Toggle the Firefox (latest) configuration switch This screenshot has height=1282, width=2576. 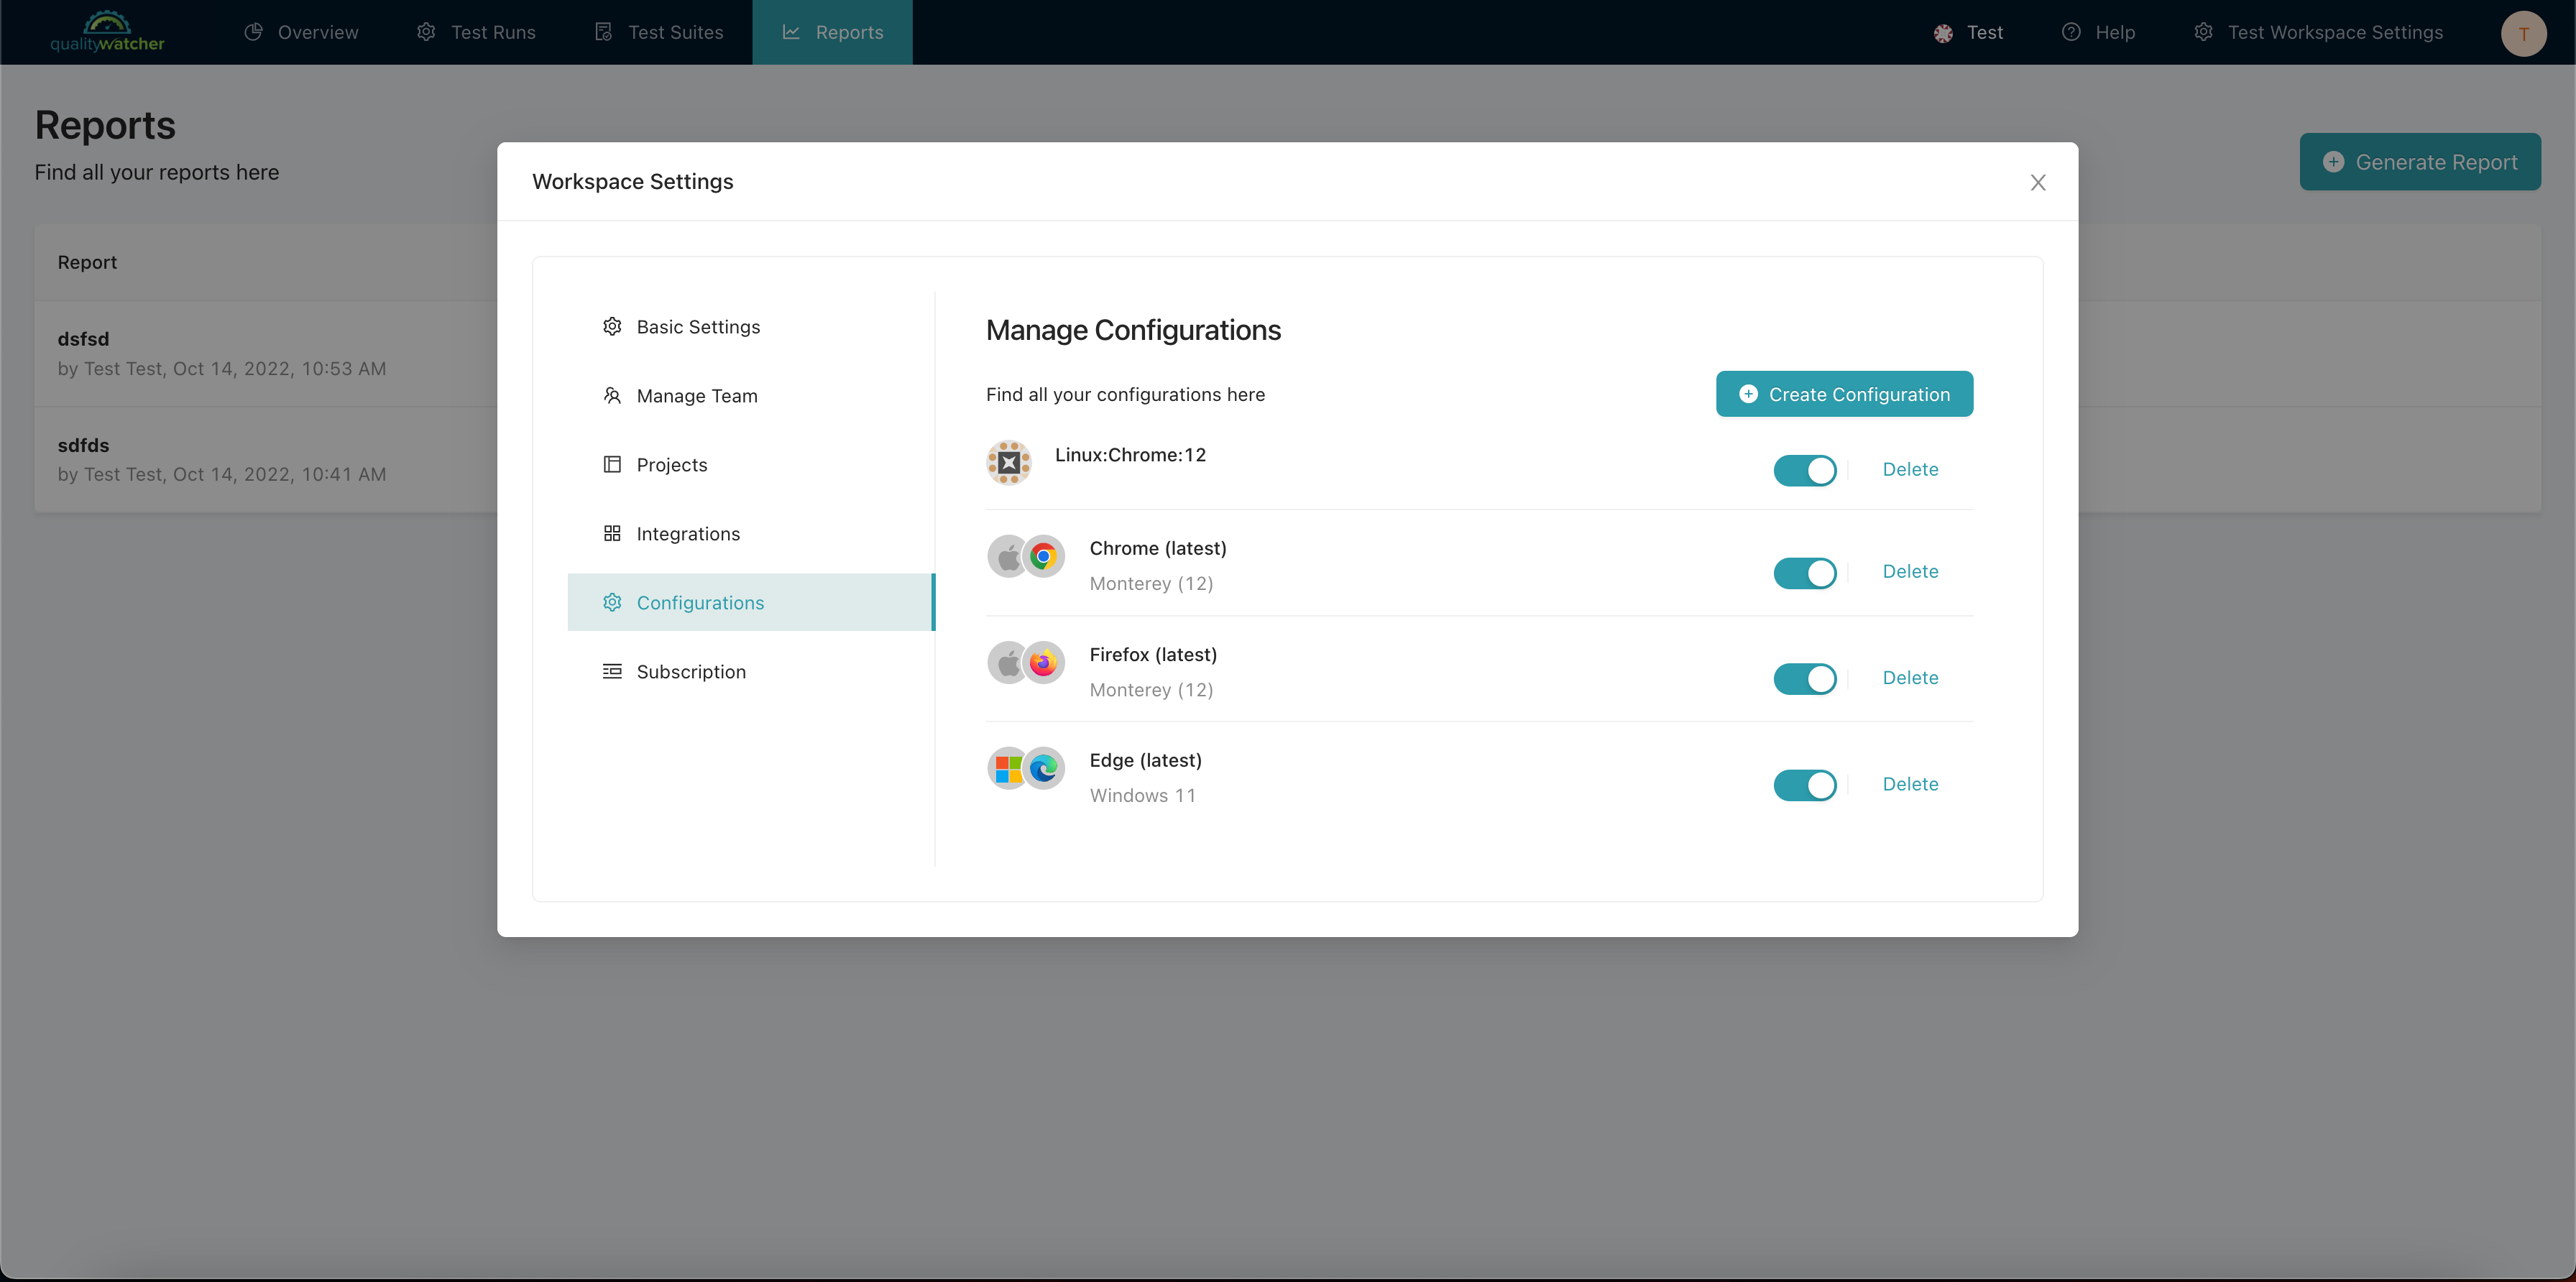pos(1805,678)
